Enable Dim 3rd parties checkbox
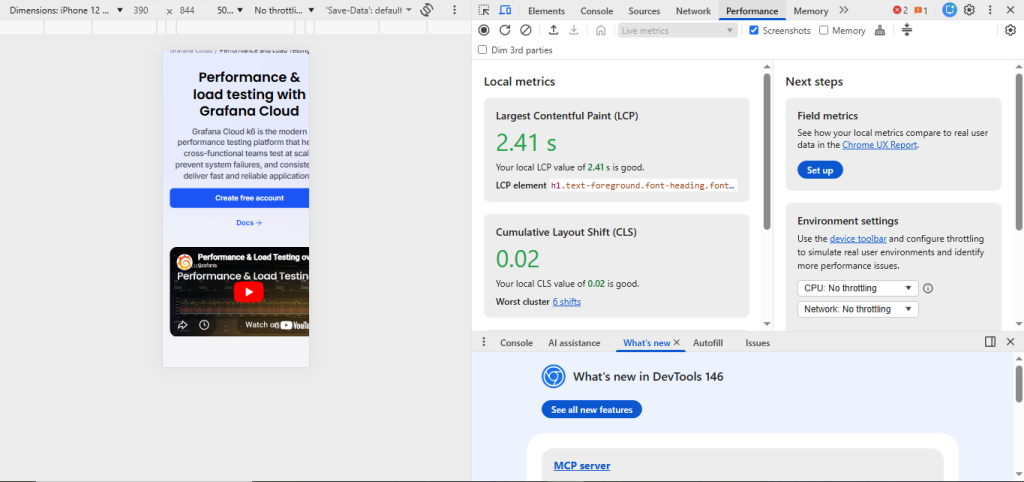This screenshot has height=482, width=1024. (483, 50)
